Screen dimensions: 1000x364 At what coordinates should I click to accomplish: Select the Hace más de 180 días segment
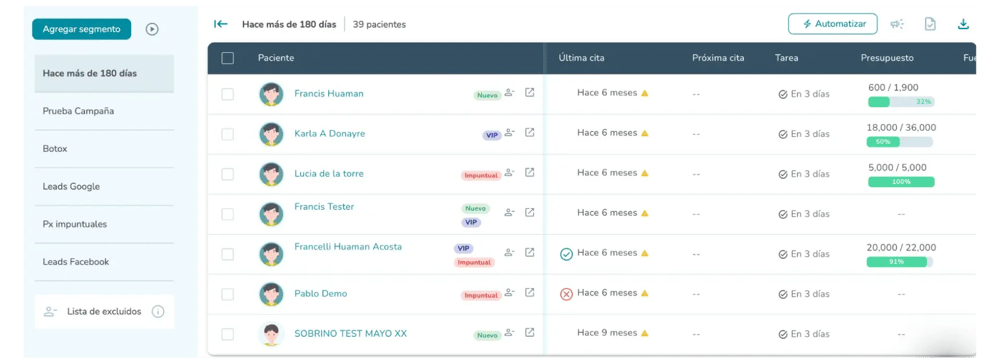click(x=105, y=73)
